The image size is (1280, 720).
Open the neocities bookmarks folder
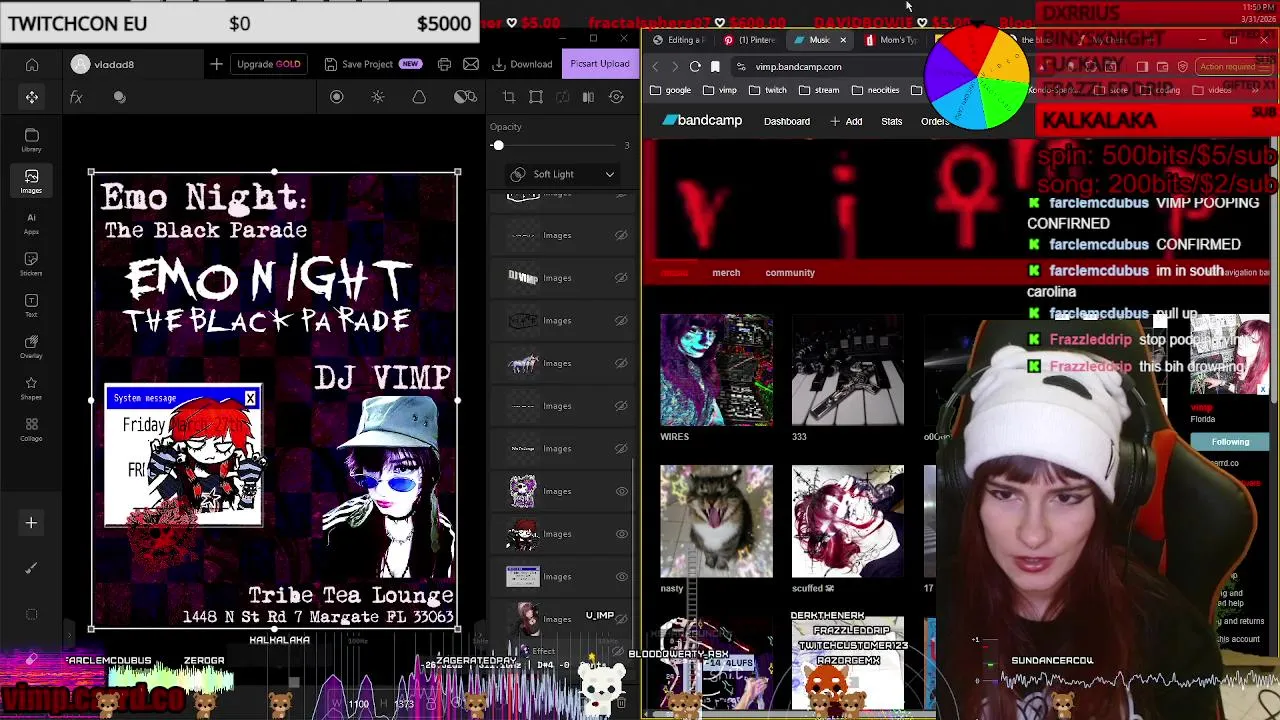[875, 90]
